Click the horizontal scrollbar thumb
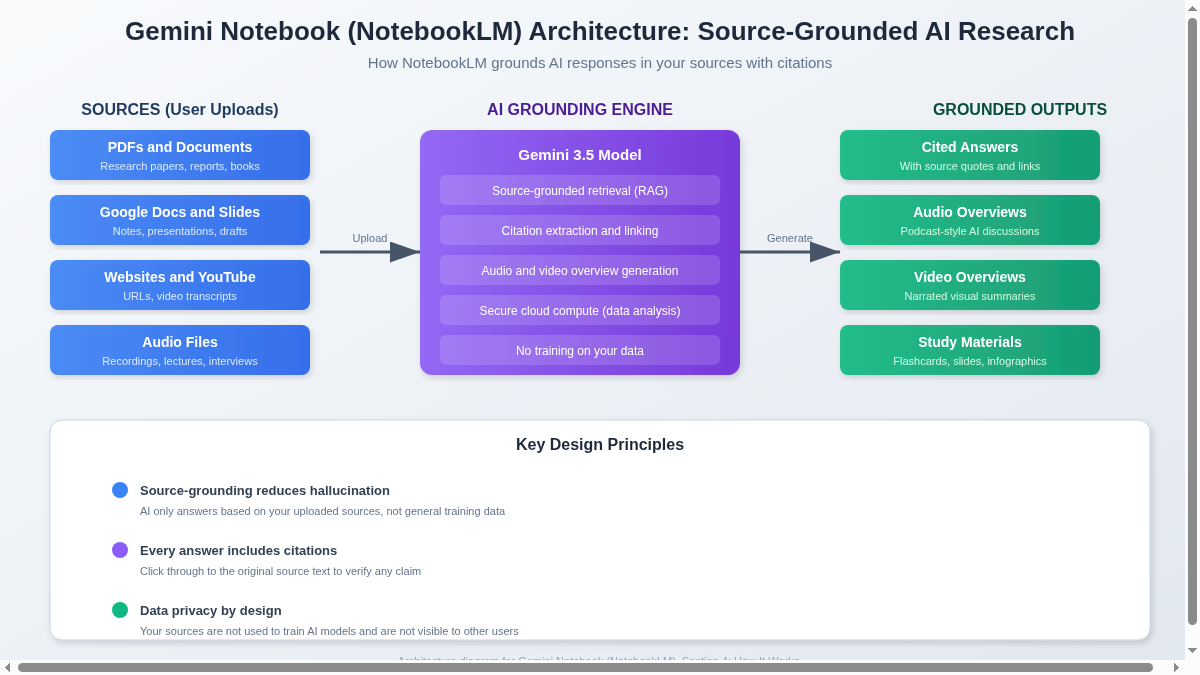Viewport: 1200px width, 675px height. click(x=585, y=667)
